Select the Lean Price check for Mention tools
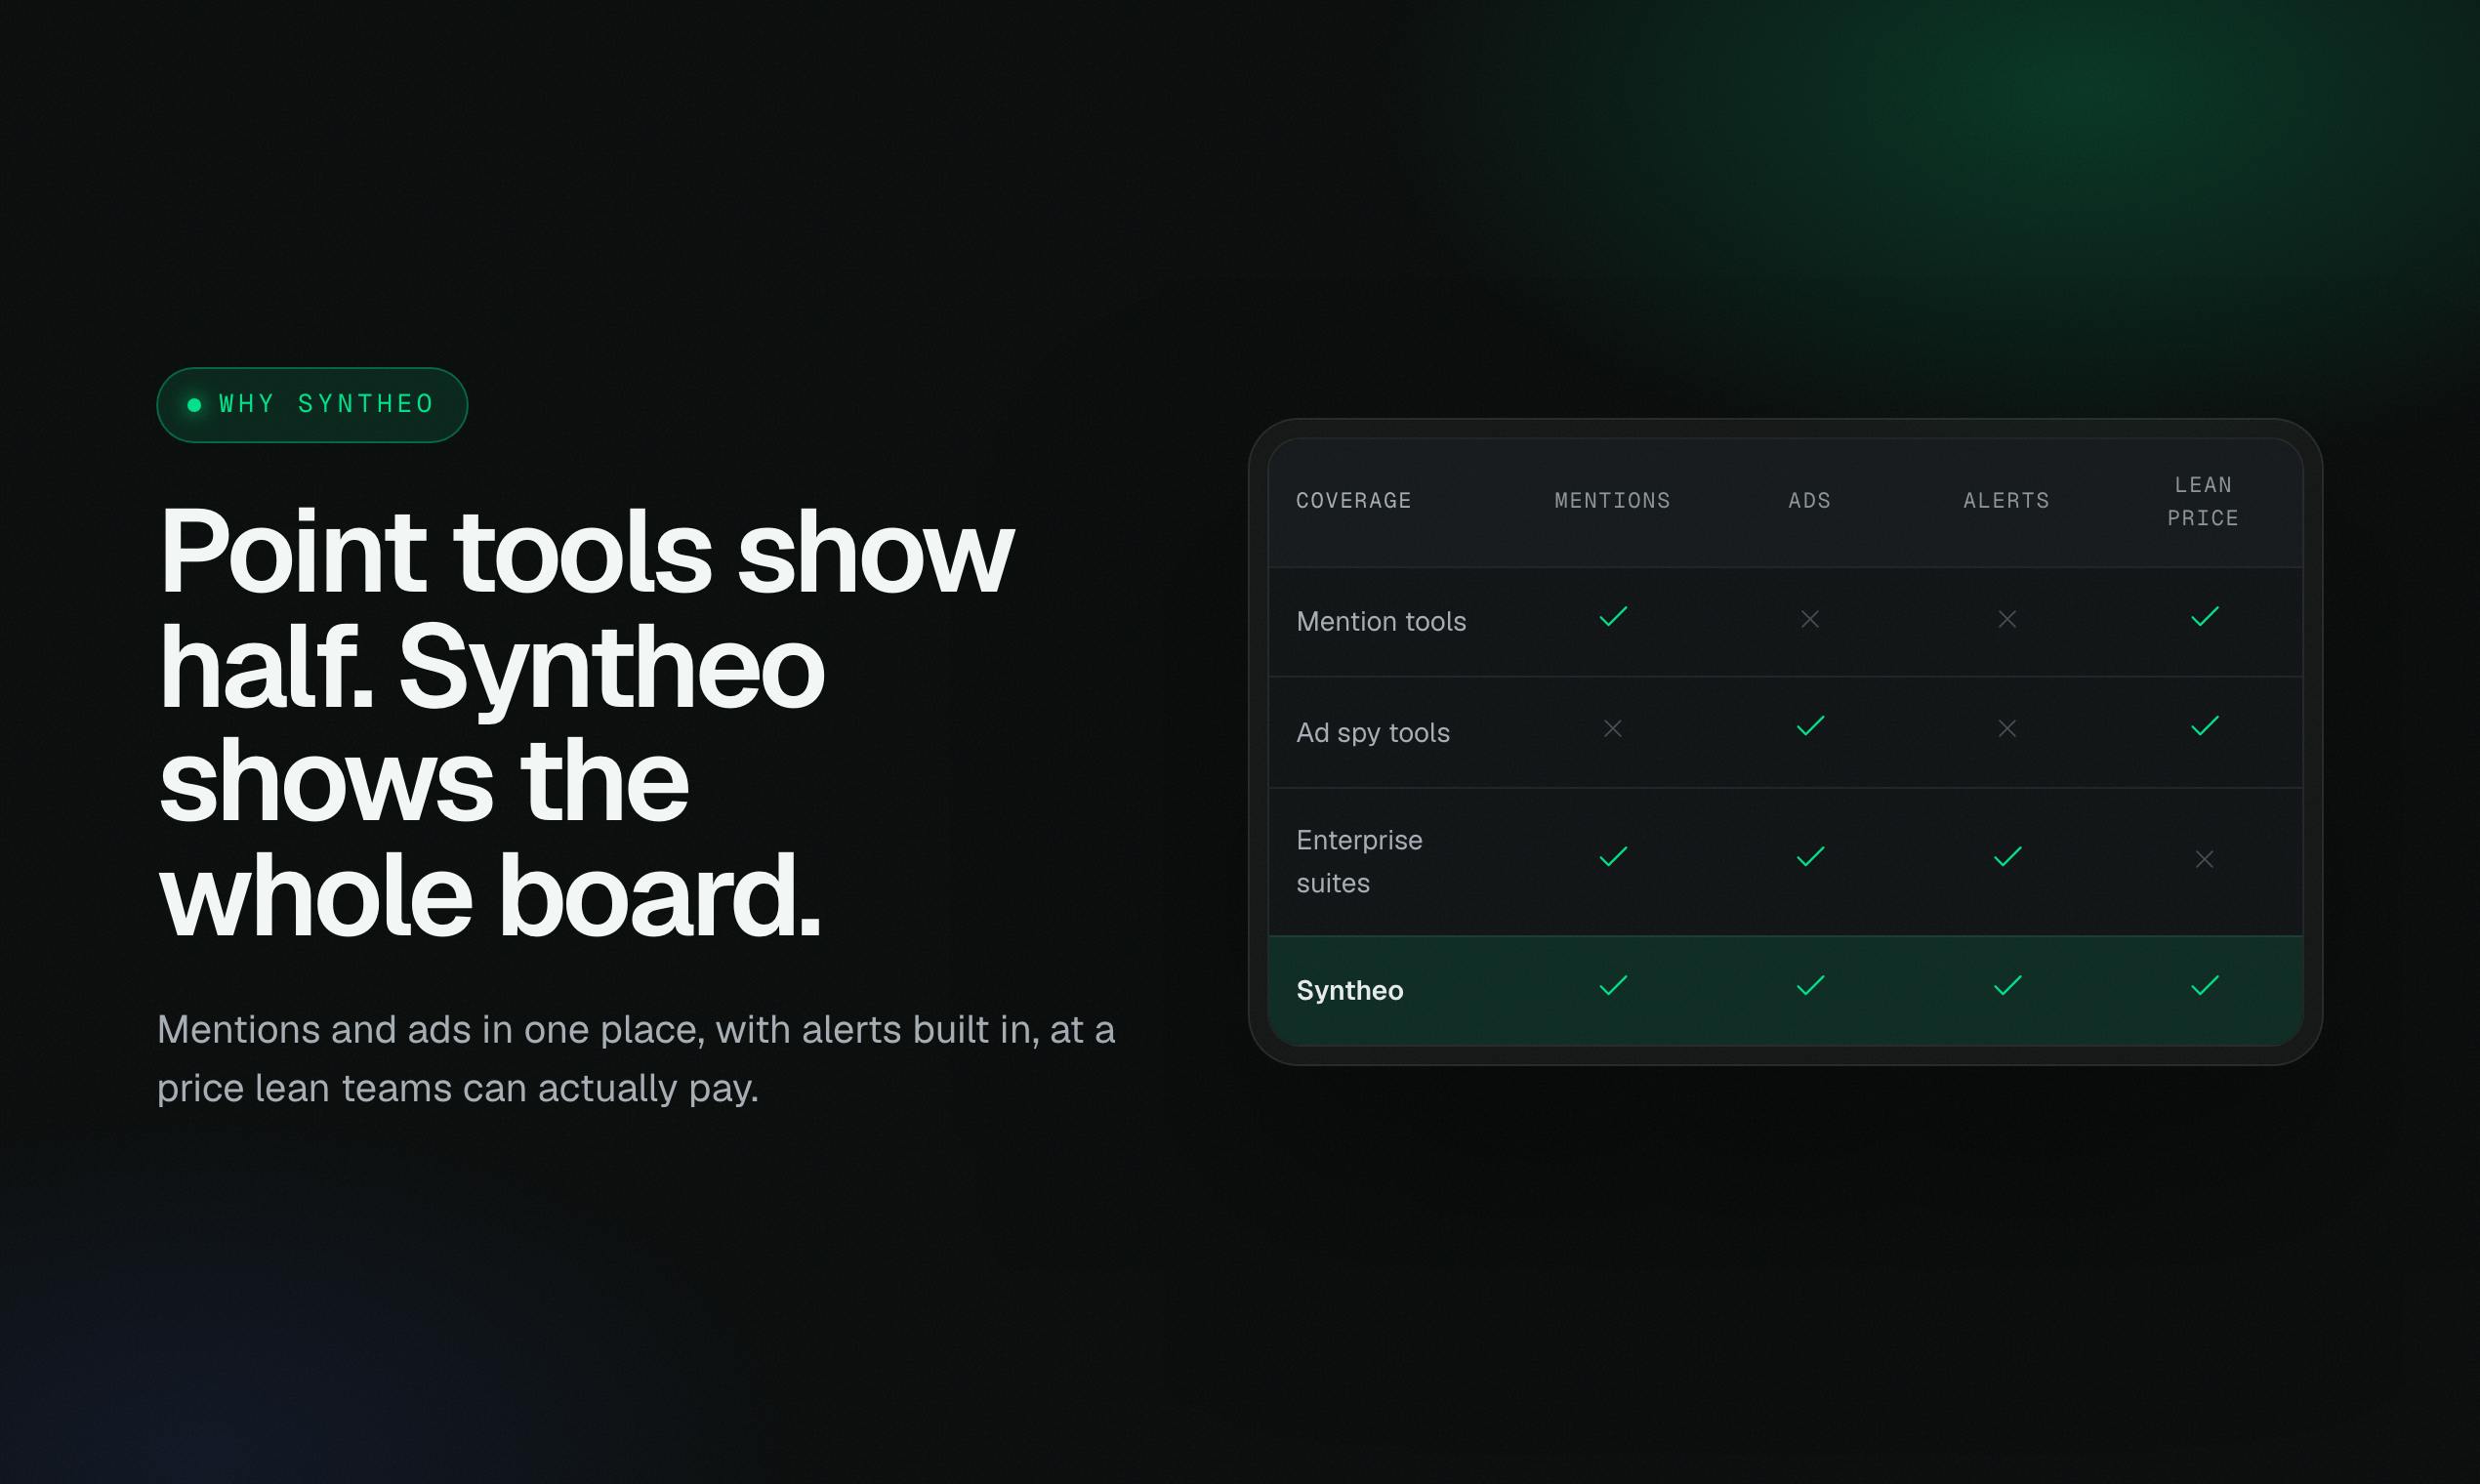This screenshot has height=1484, width=2480. tap(2204, 617)
